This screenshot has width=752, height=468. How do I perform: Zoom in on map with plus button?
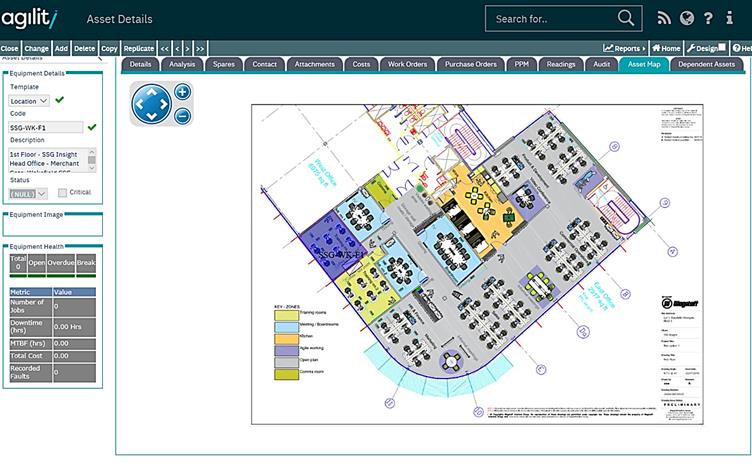tap(182, 92)
